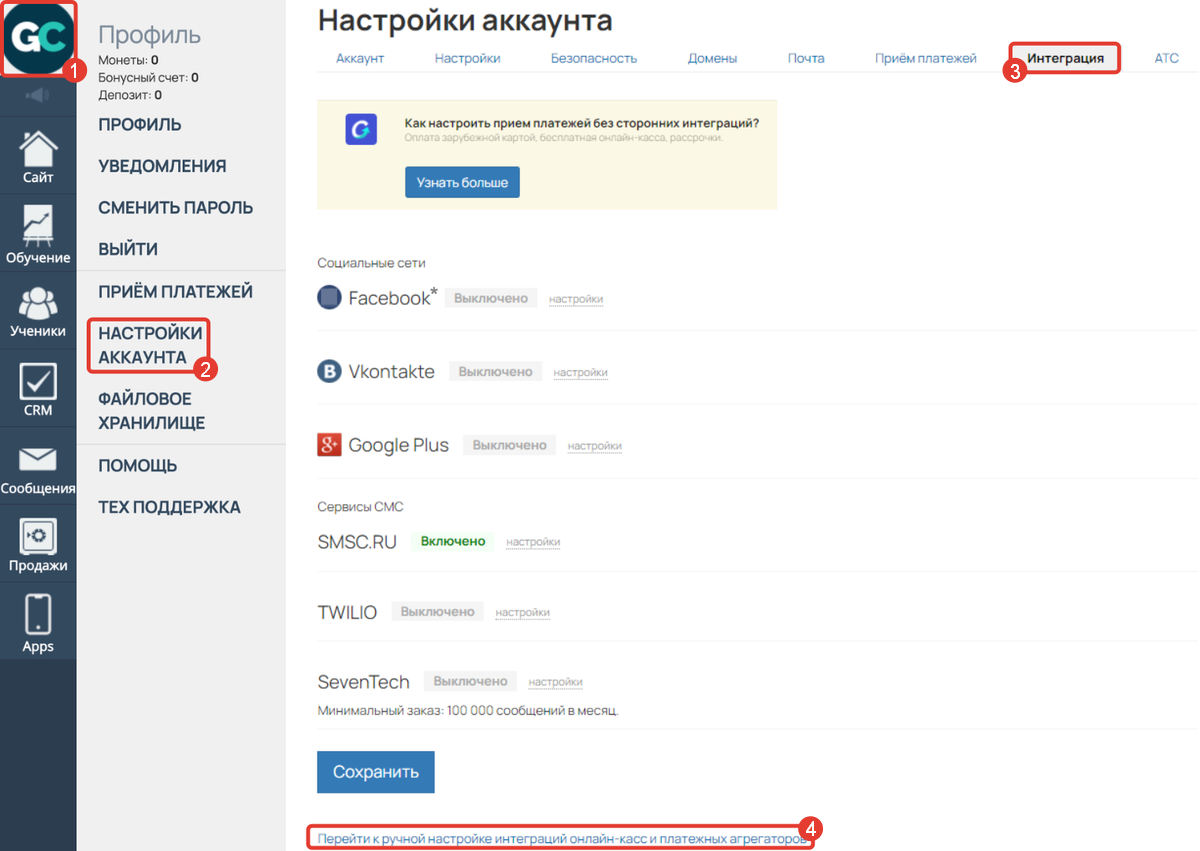The image size is (1200, 851).
Task: Click the Vkontakte integration icon
Action: [x=329, y=371]
